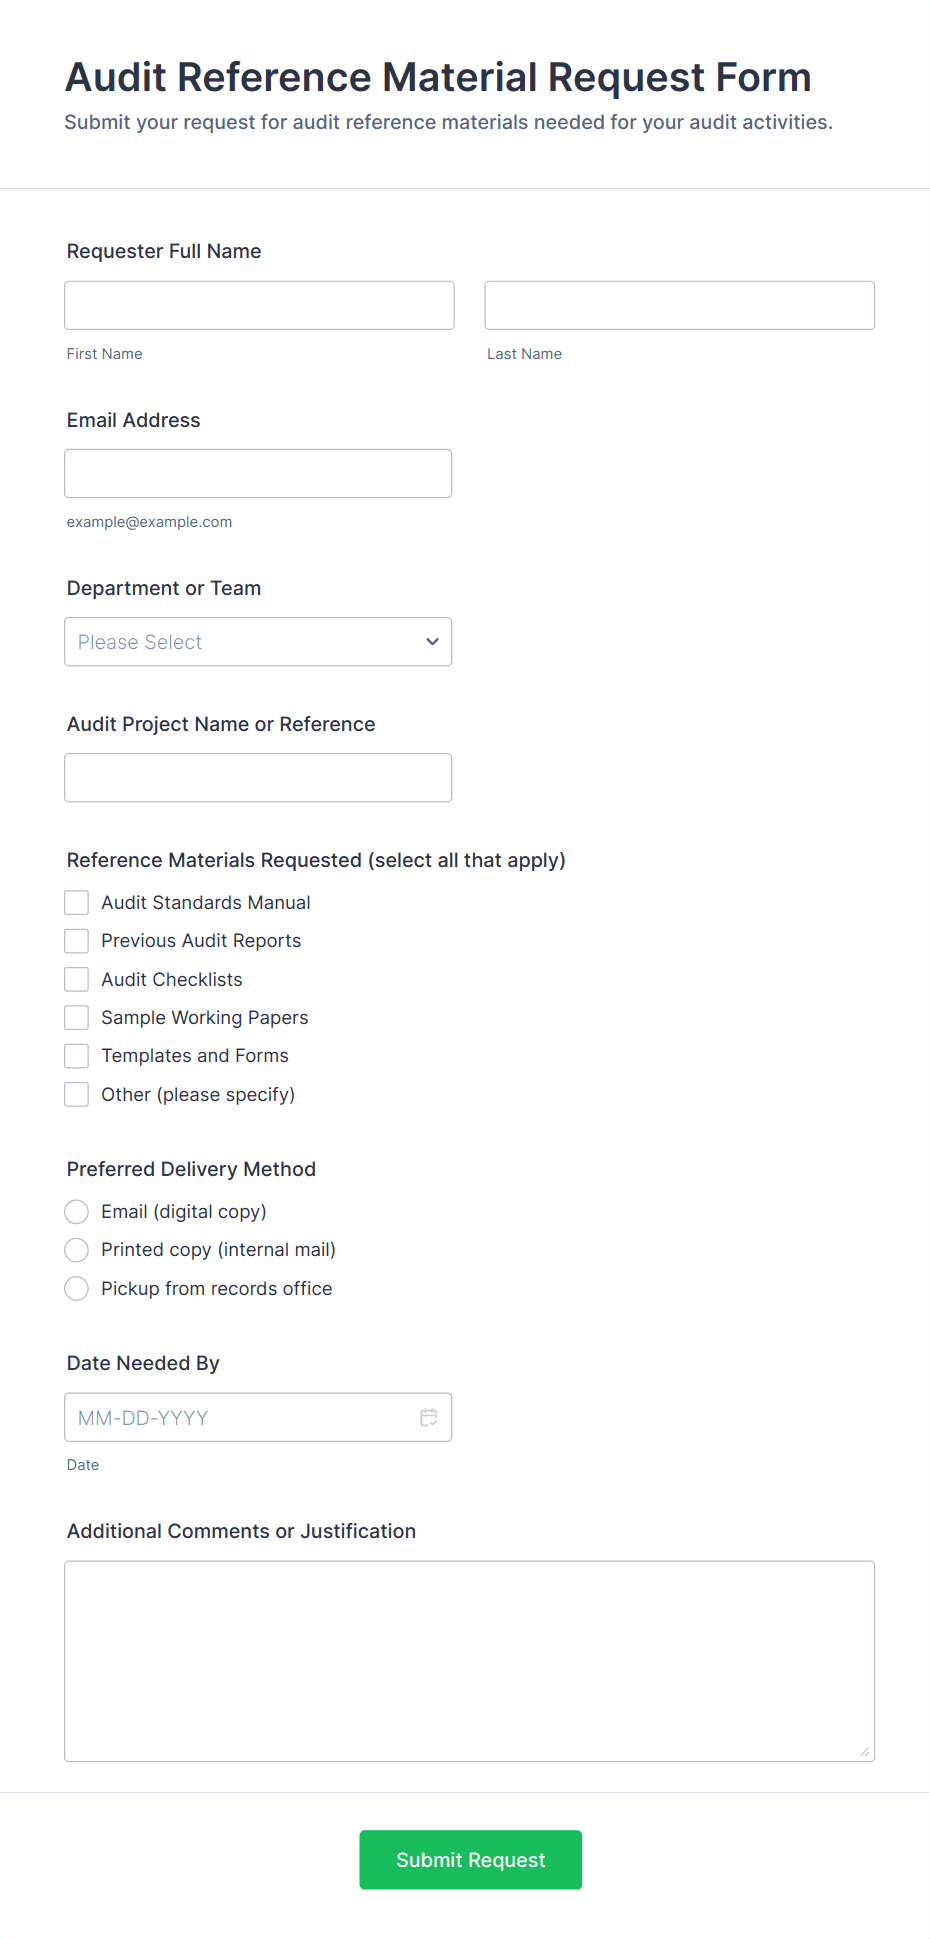The image size is (930, 1939).
Task: Open the date picker calendar icon
Action: pyautogui.click(x=428, y=1417)
